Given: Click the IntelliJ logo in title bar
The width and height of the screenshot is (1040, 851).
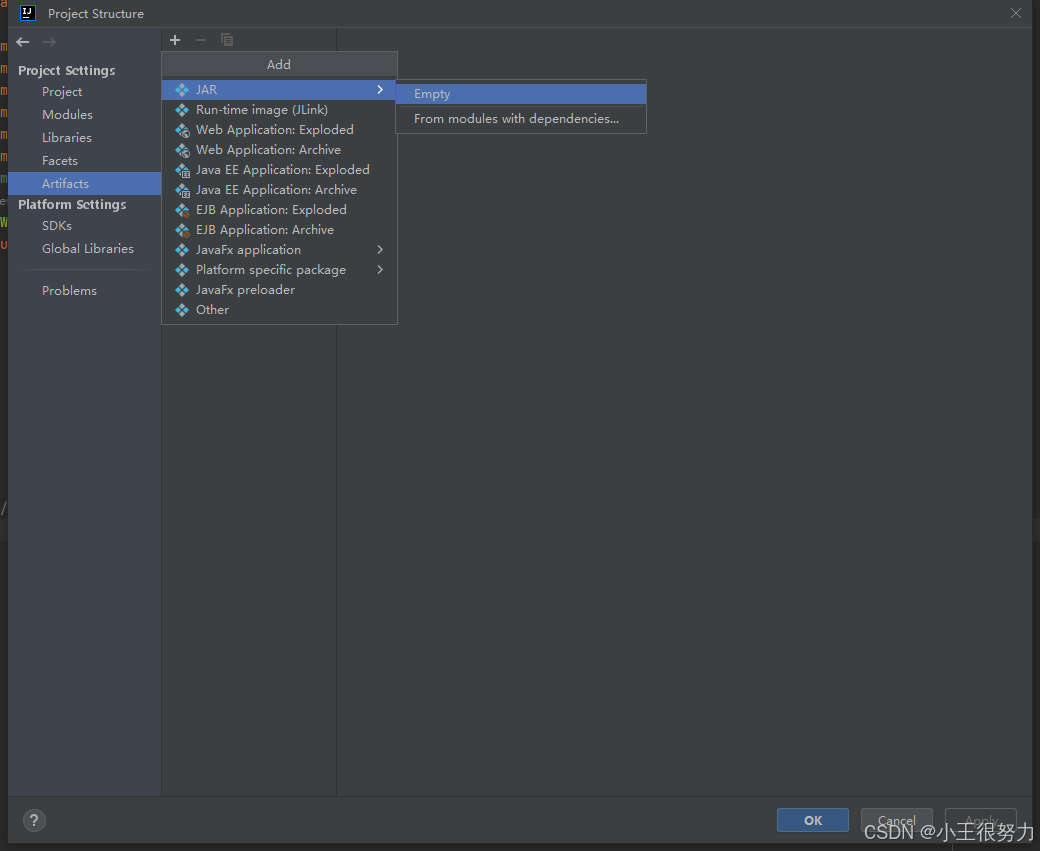Looking at the screenshot, I should pos(28,13).
